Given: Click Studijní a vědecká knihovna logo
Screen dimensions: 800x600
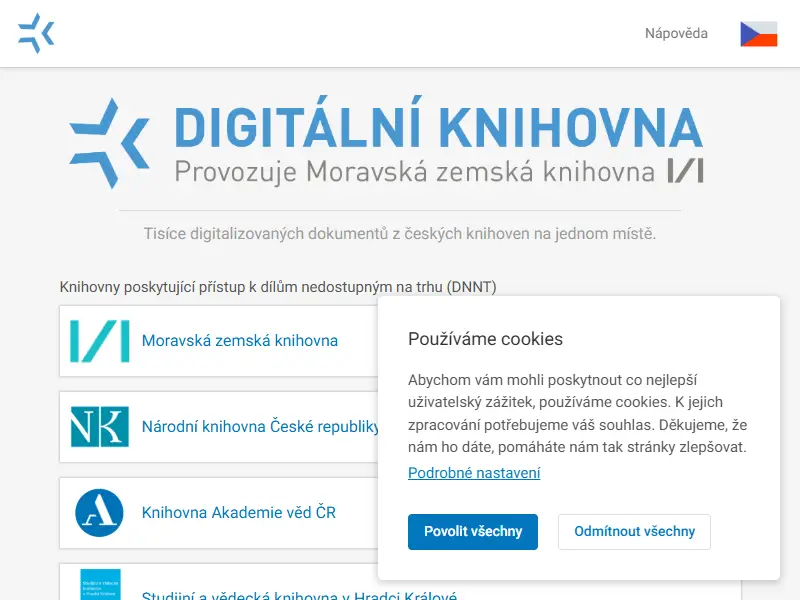Looking at the screenshot, I should click(101, 585).
